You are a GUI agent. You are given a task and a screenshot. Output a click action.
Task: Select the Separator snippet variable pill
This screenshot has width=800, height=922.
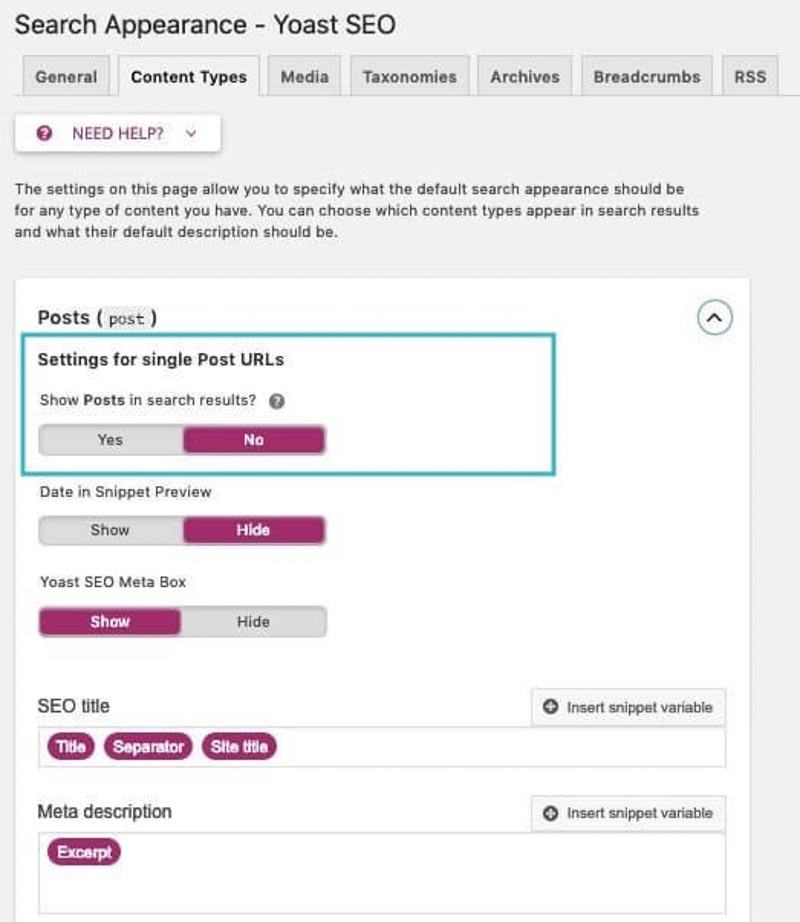[148, 746]
